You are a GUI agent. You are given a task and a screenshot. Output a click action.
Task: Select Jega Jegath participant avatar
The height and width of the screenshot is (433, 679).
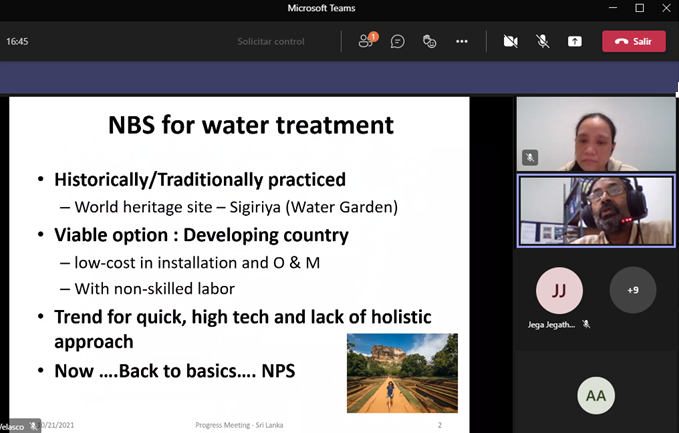point(559,291)
